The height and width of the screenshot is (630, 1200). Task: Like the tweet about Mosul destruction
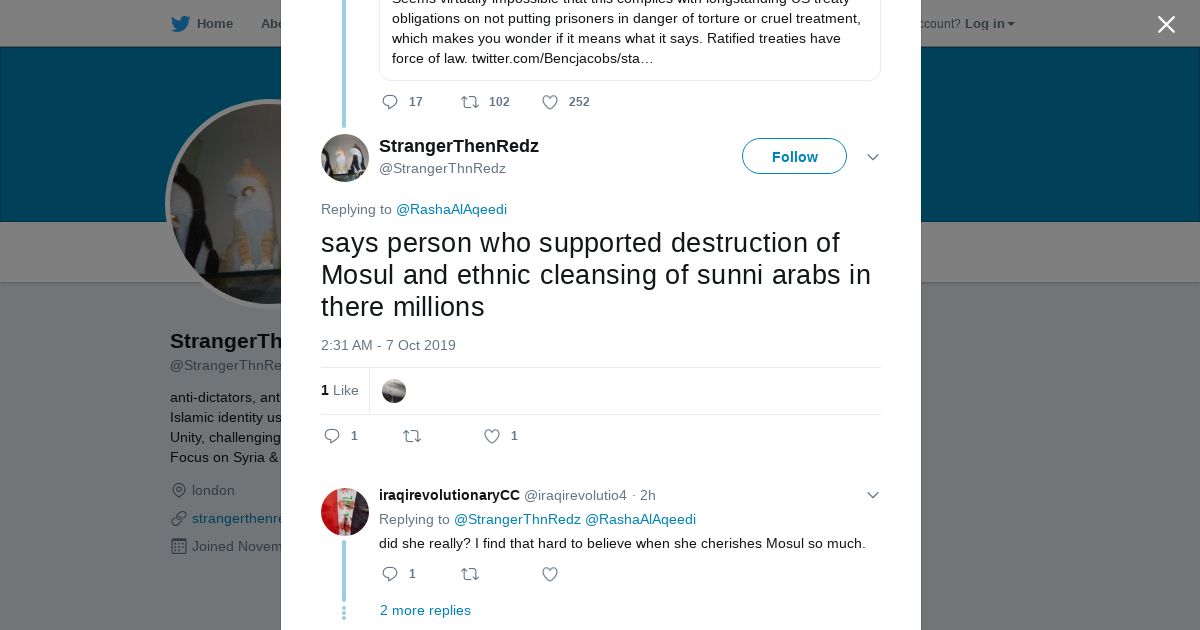tap(492, 436)
